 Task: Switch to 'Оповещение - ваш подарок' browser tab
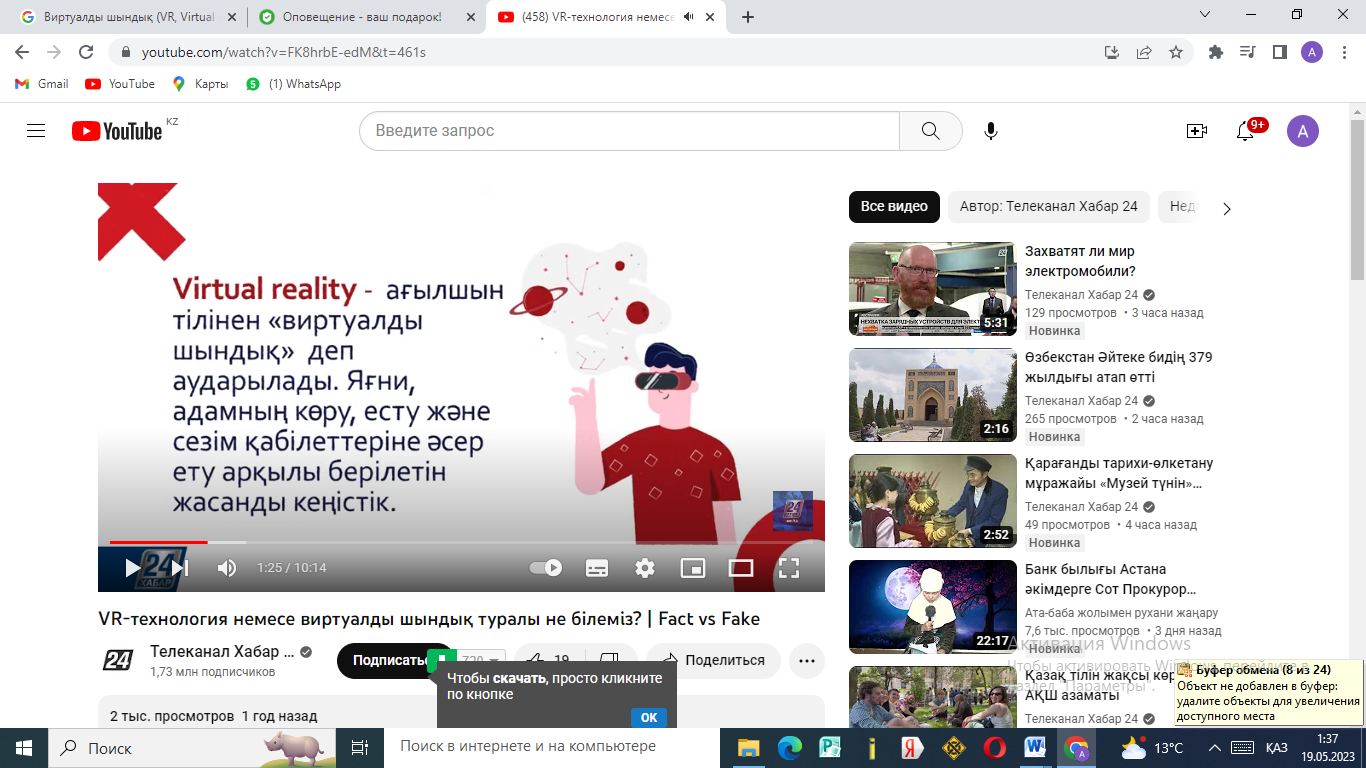[362, 17]
